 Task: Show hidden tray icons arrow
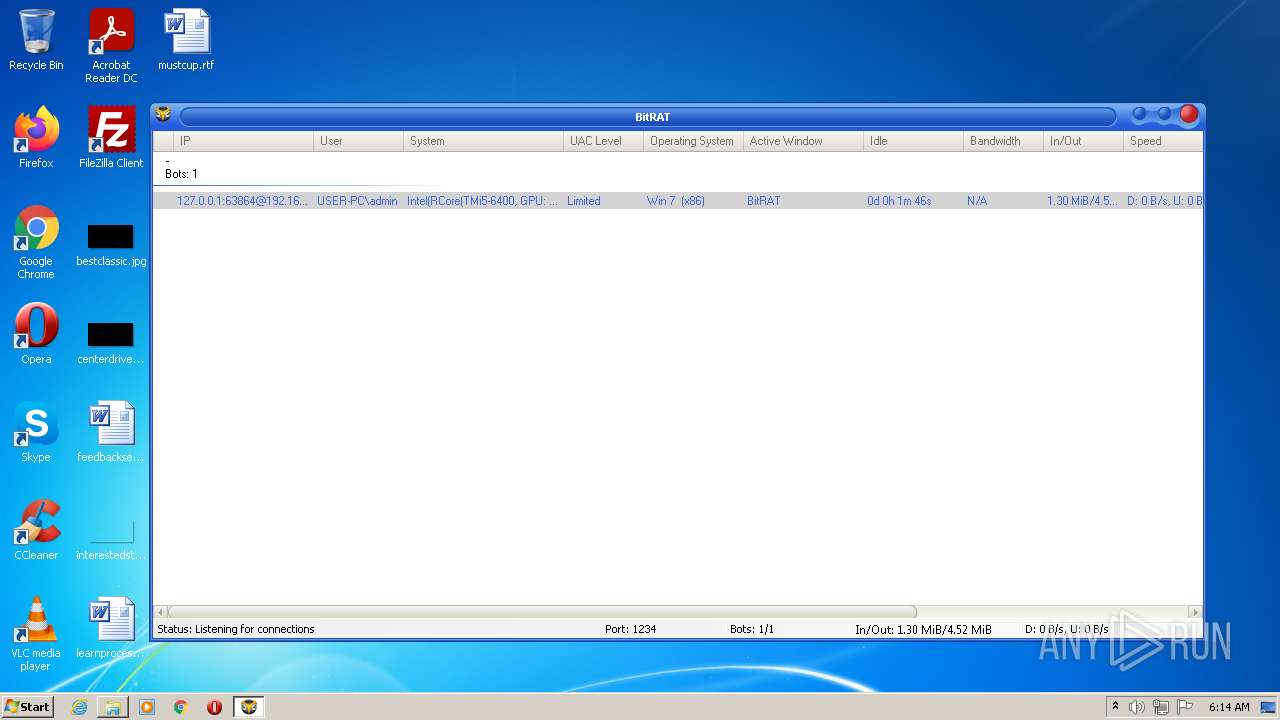click(1116, 707)
